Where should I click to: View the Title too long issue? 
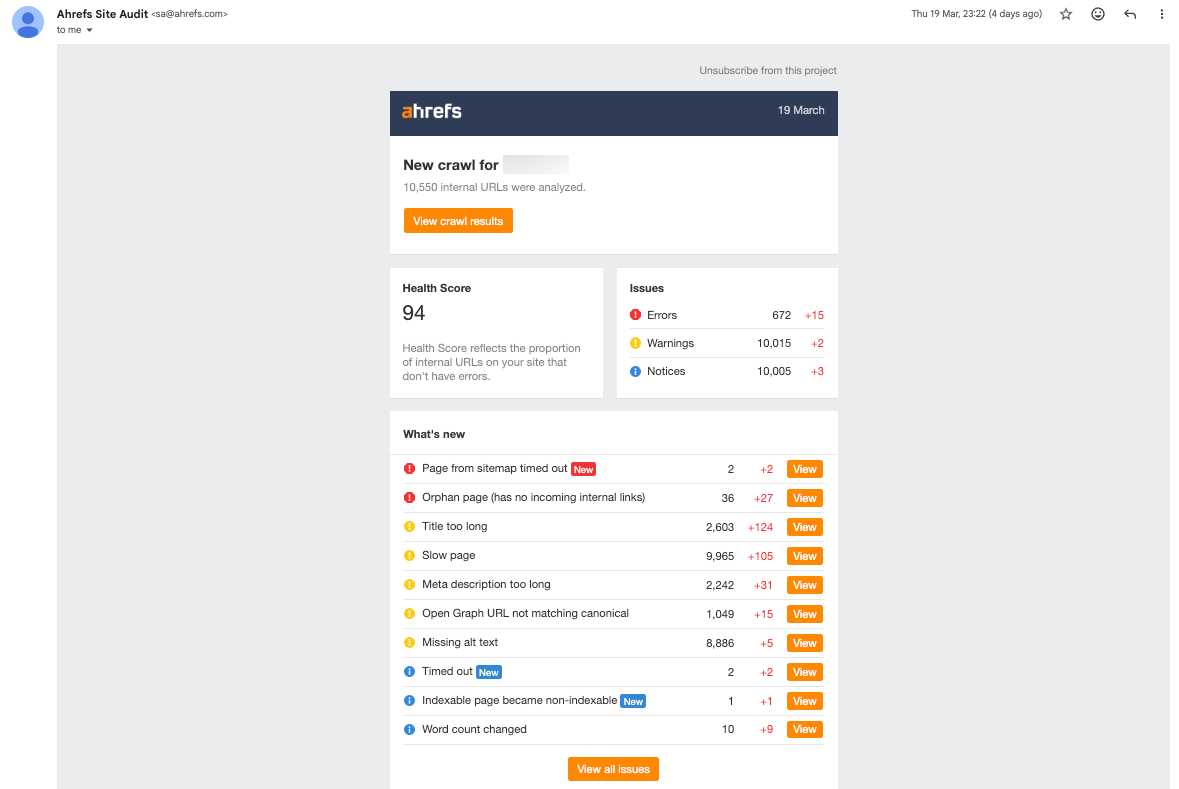click(x=804, y=527)
